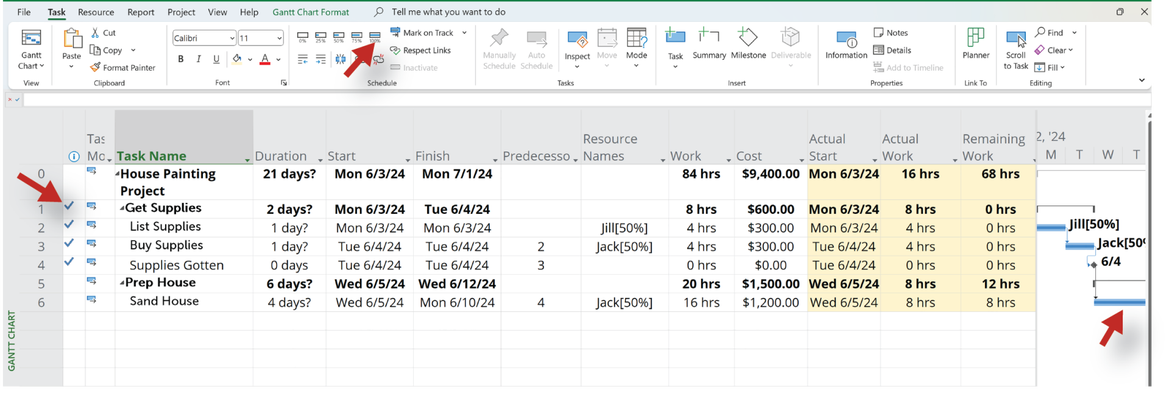Select the Buy Supplies task name cell
1169x393 pixels.
(184, 245)
